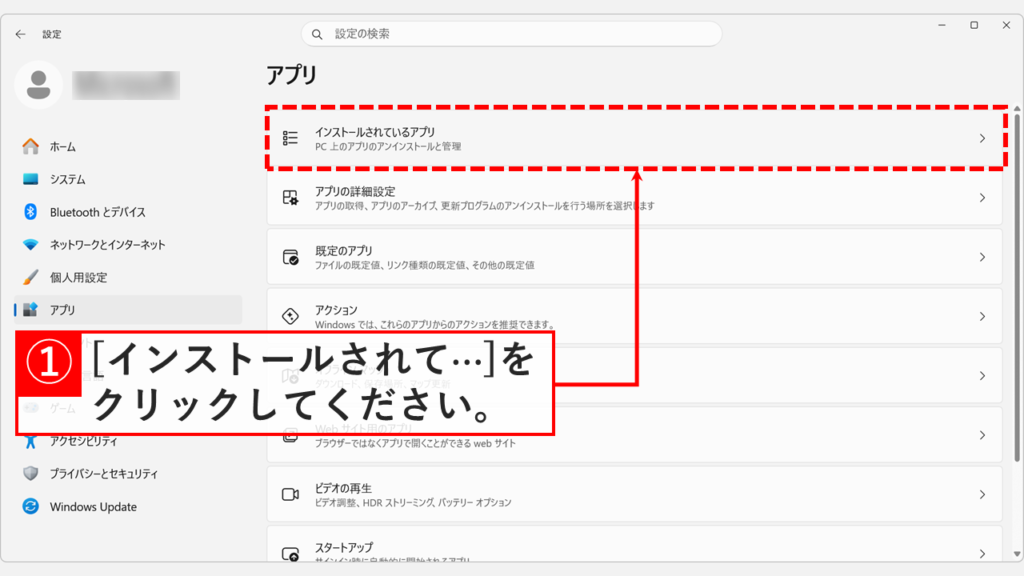Click the shield icon for プライバシーとセキュリティ
The image size is (1024, 576).
point(31,473)
